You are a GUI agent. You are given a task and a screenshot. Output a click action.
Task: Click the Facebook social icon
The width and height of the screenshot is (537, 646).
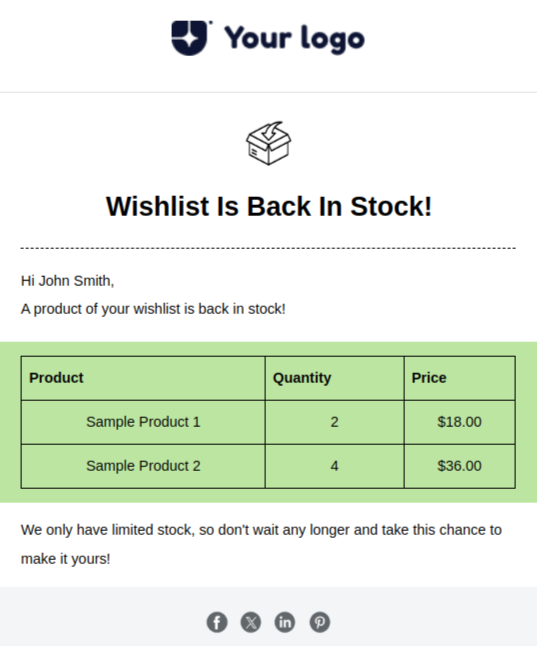tap(217, 622)
